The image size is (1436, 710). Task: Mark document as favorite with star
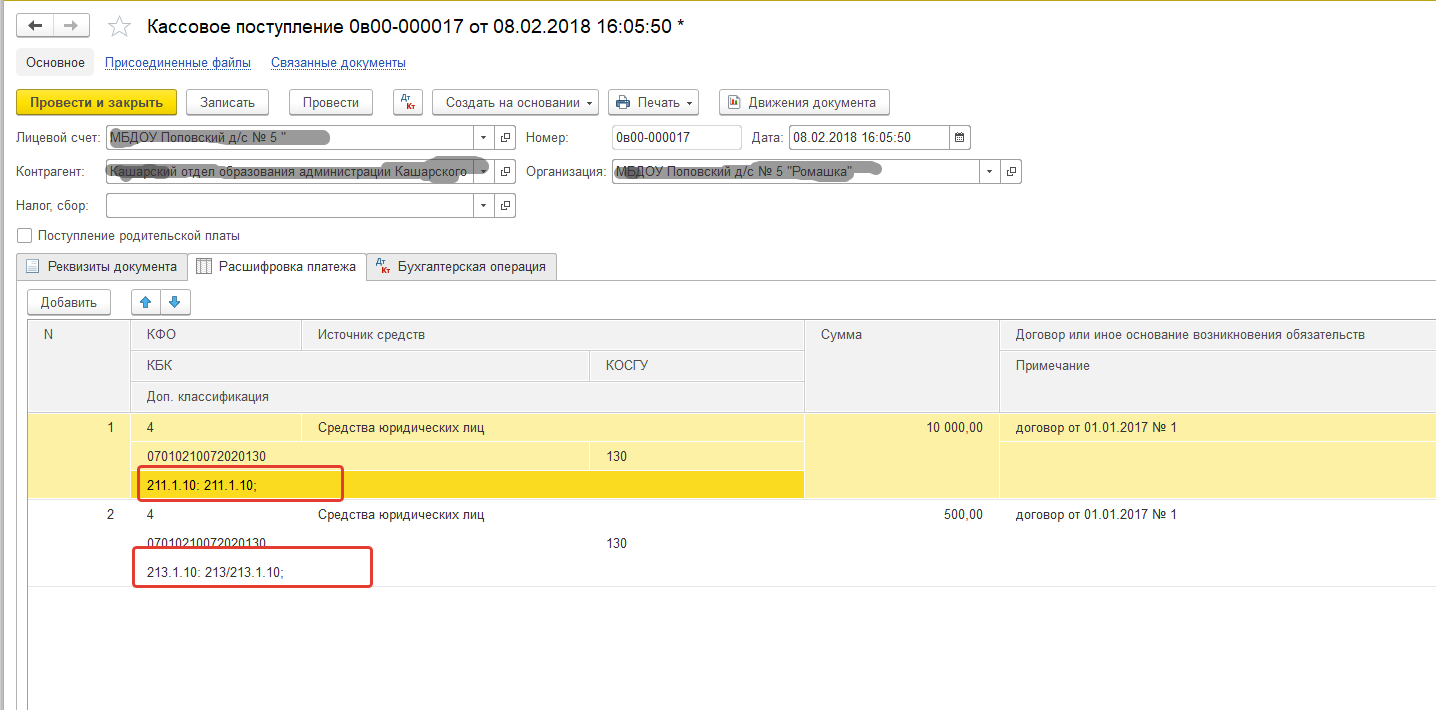point(119,27)
